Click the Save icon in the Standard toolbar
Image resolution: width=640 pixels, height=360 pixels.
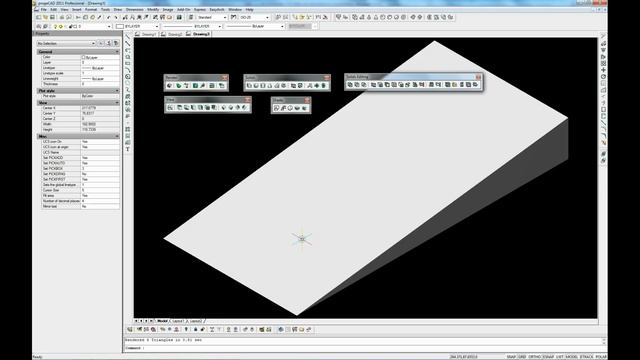(52, 18)
